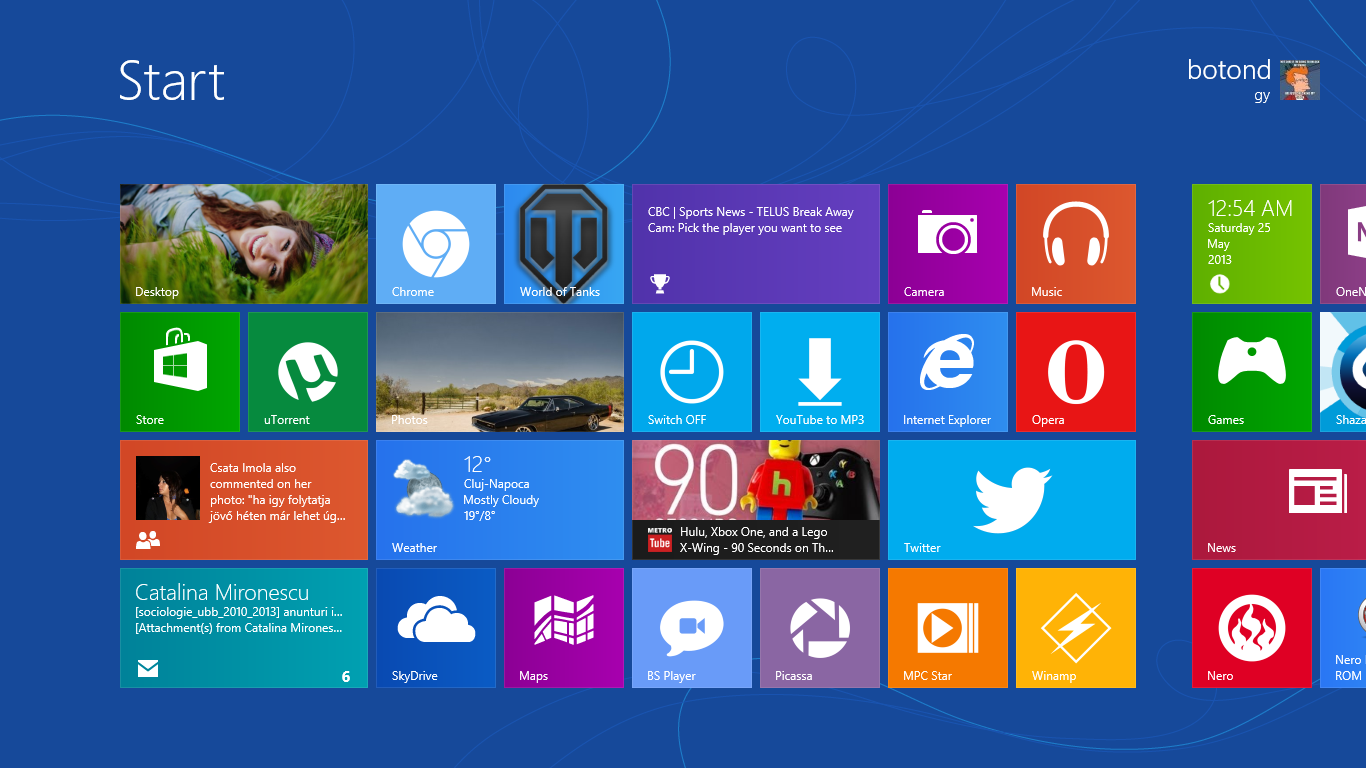Open the CBC Sports News tile

point(756,244)
